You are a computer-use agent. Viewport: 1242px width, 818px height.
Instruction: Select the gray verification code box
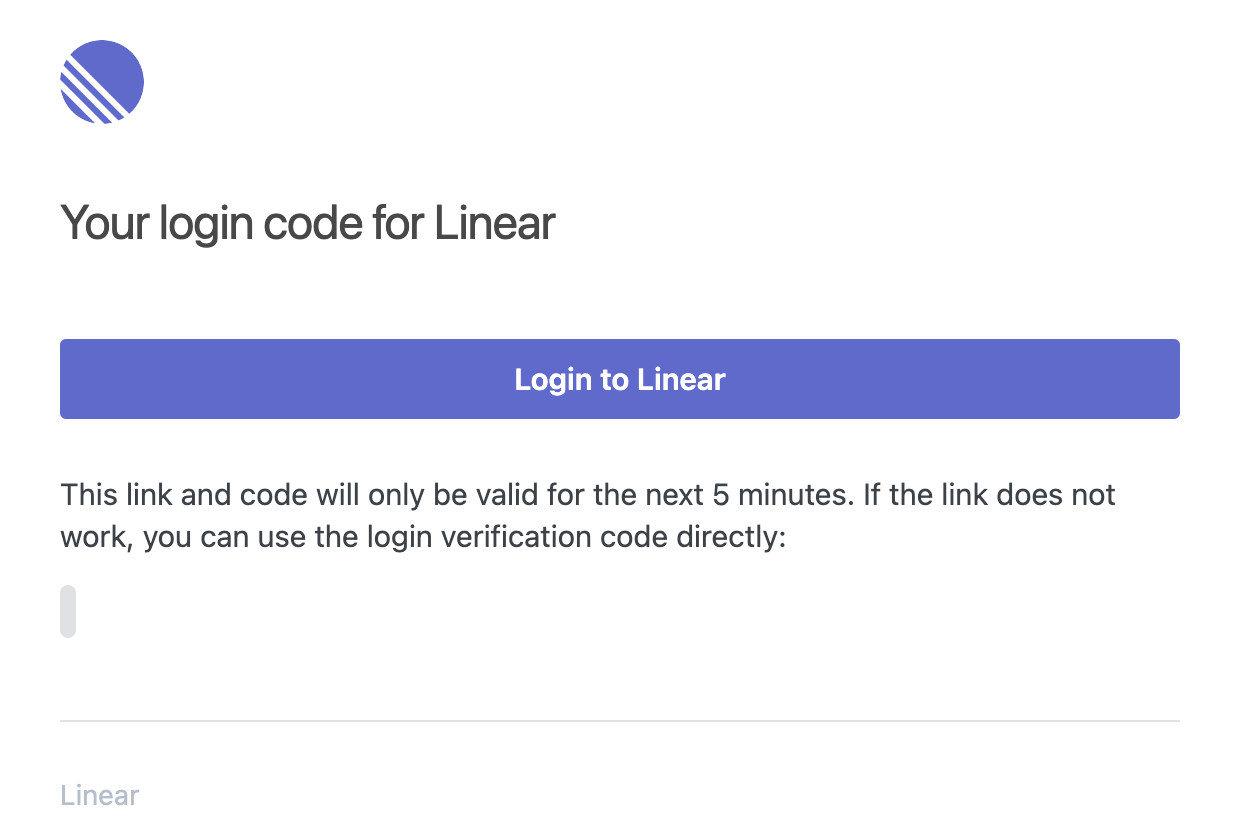point(68,611)
